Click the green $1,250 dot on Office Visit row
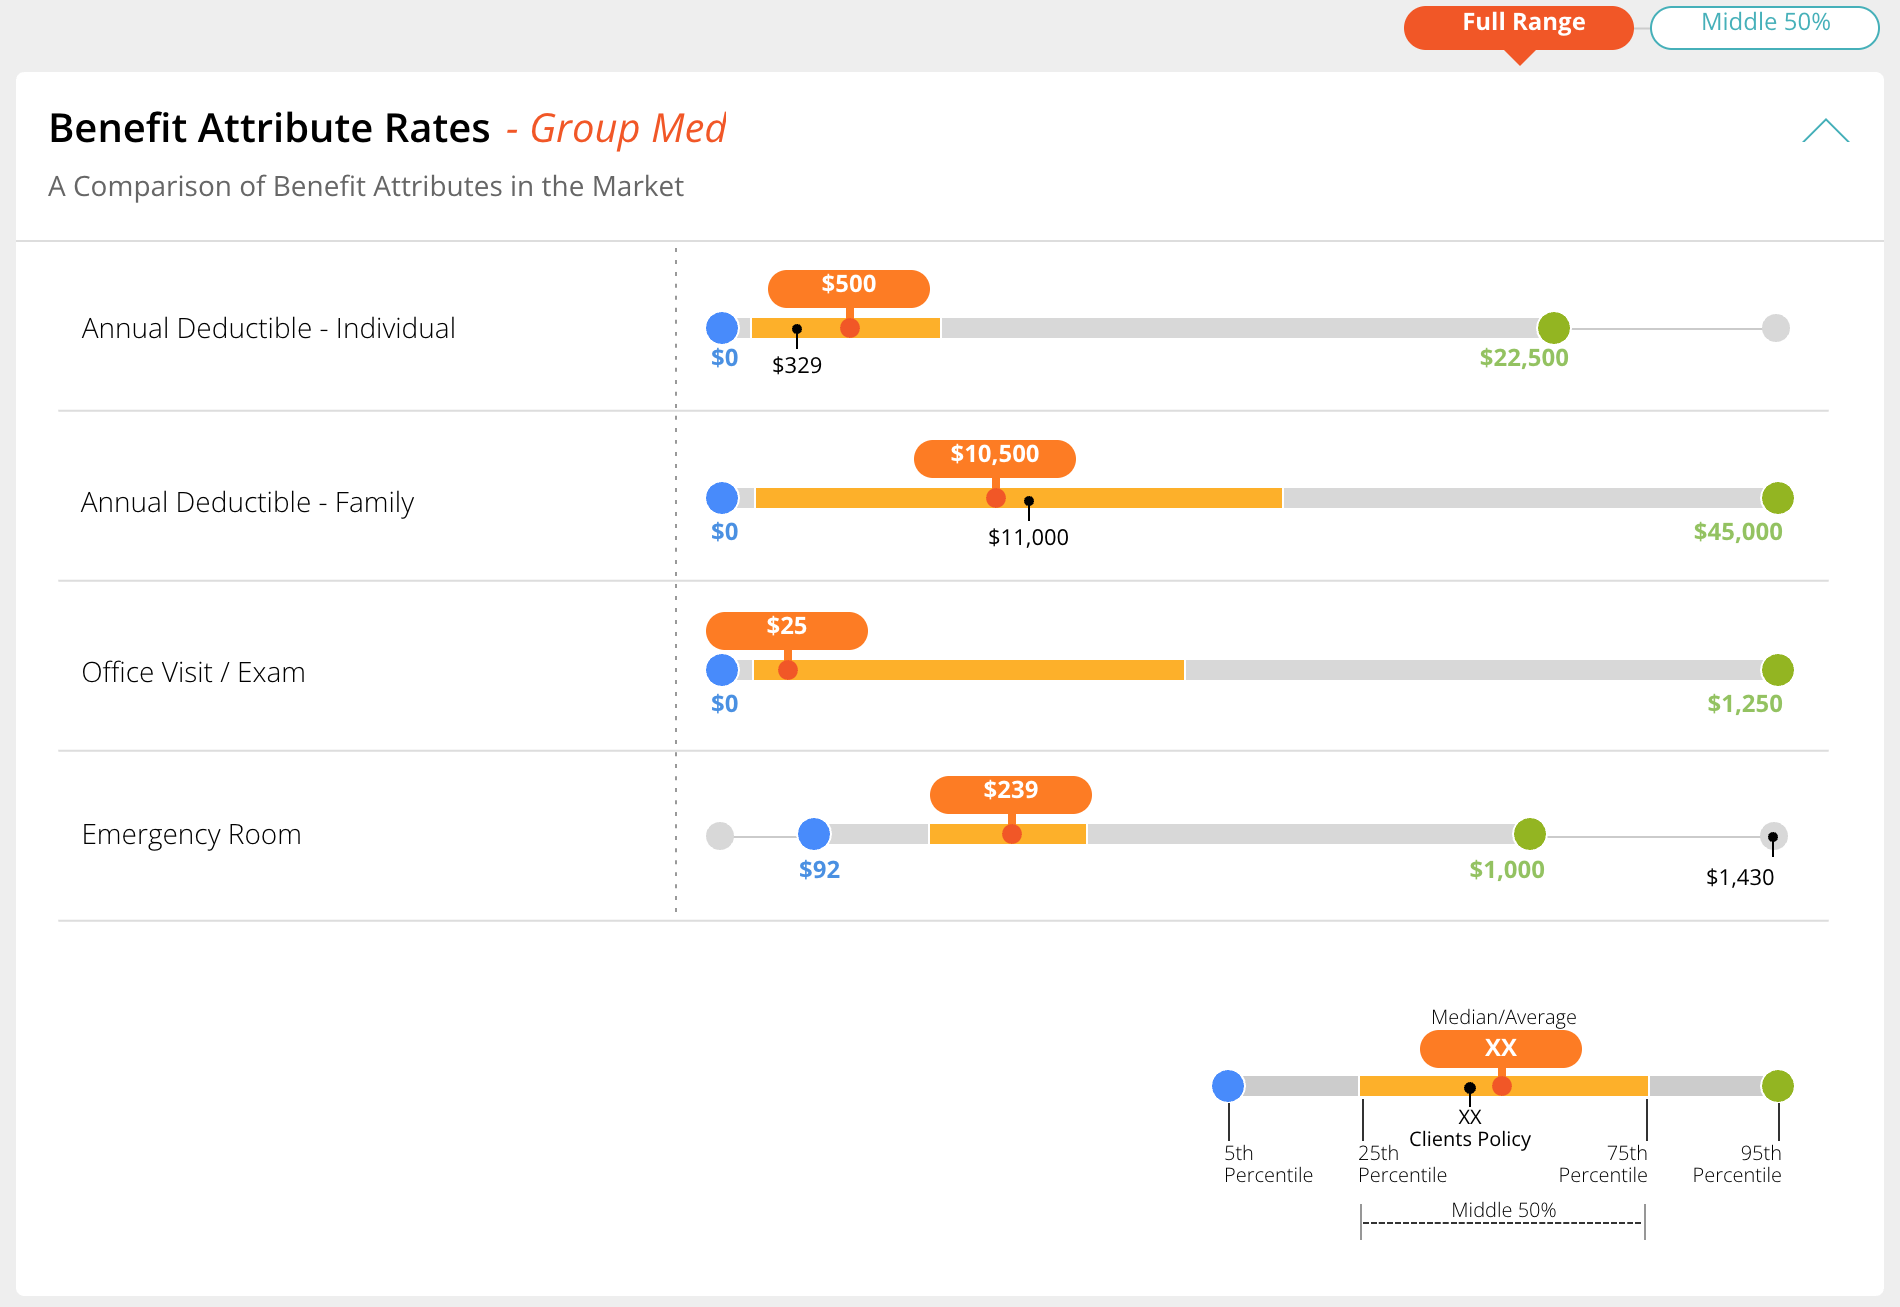 1777,669
